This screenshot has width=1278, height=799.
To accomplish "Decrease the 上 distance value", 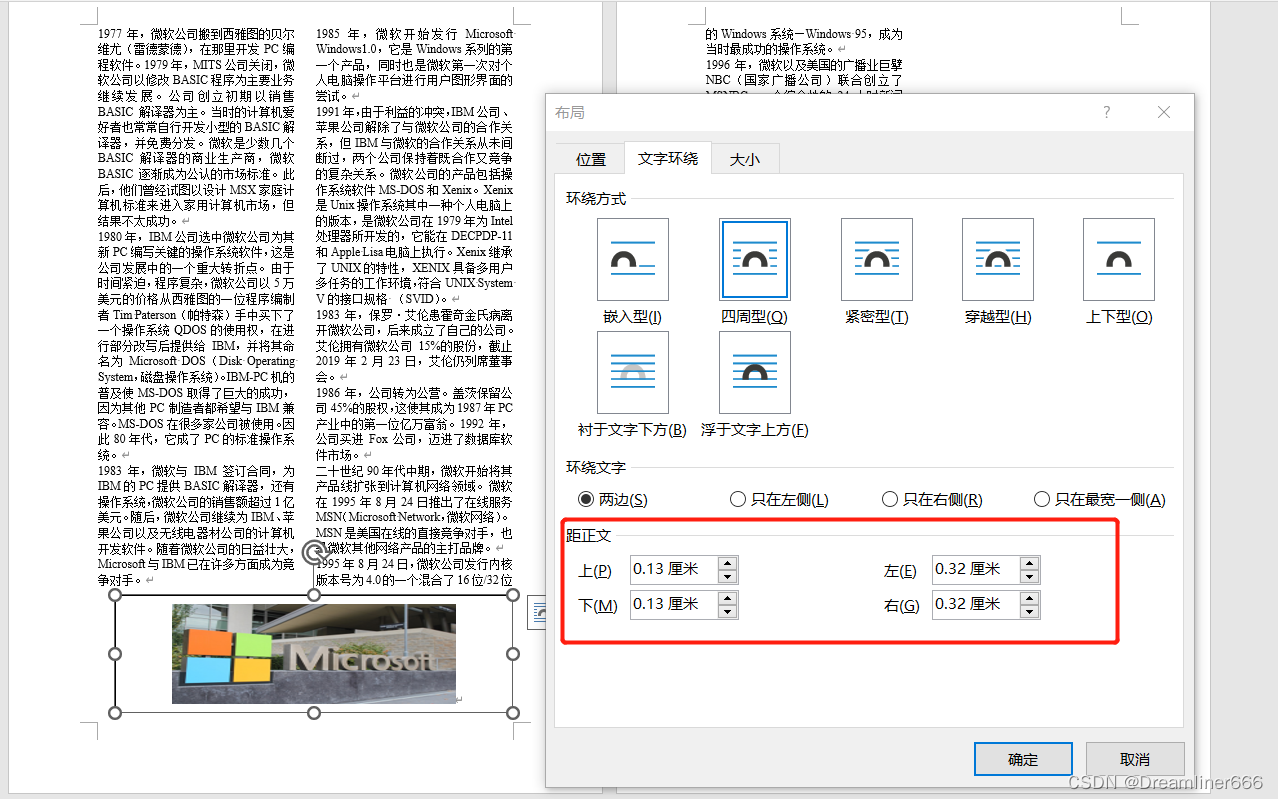I will click(728, 576).
